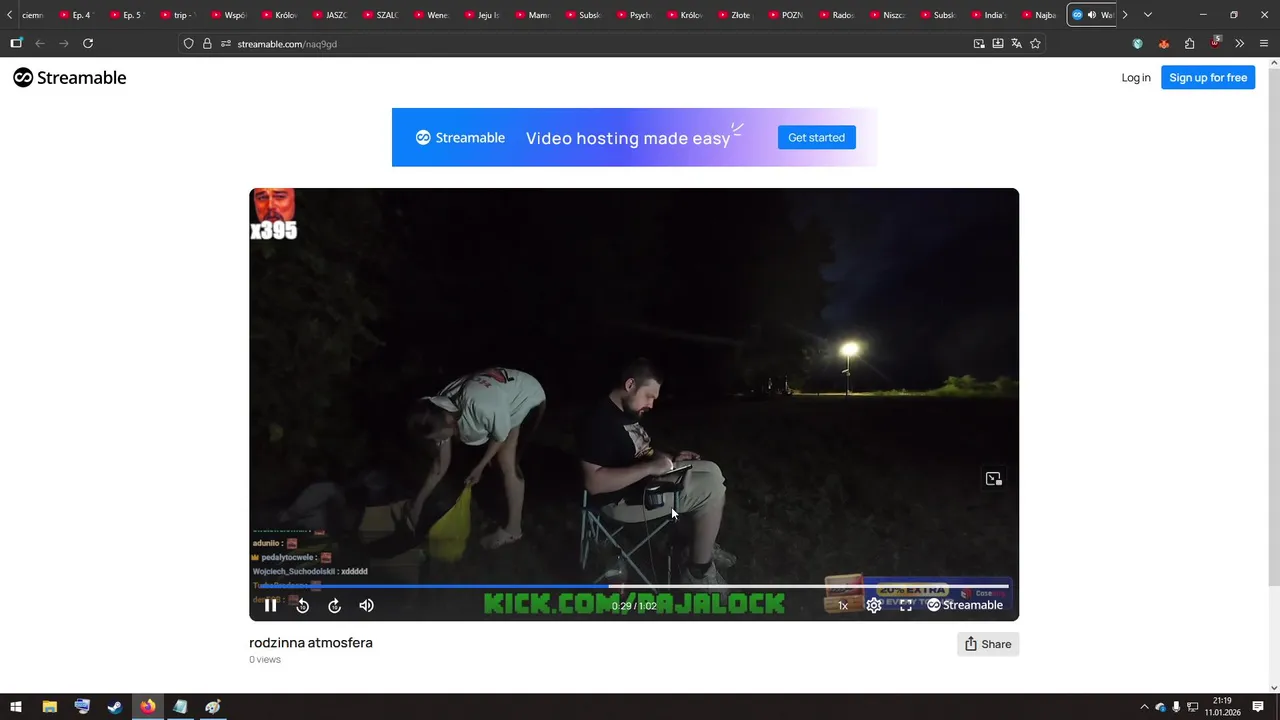1280x720 pixels.
Task: Mute the current tab's audio icon
Action: coord(1091,15)
